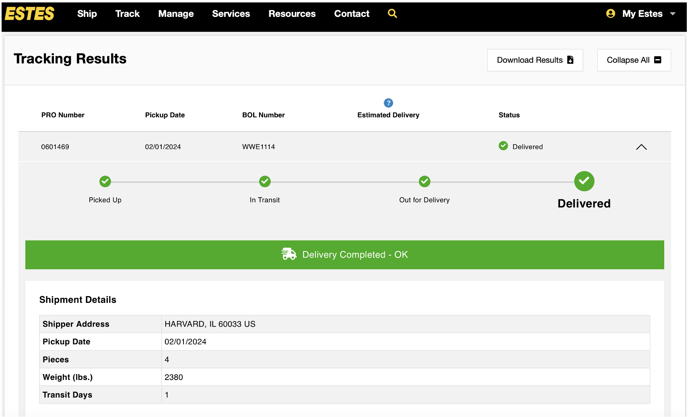Image resolution: width=688 pixels, height=417 pixels.
Task: Open the Services menu
Action: [231, 14]
